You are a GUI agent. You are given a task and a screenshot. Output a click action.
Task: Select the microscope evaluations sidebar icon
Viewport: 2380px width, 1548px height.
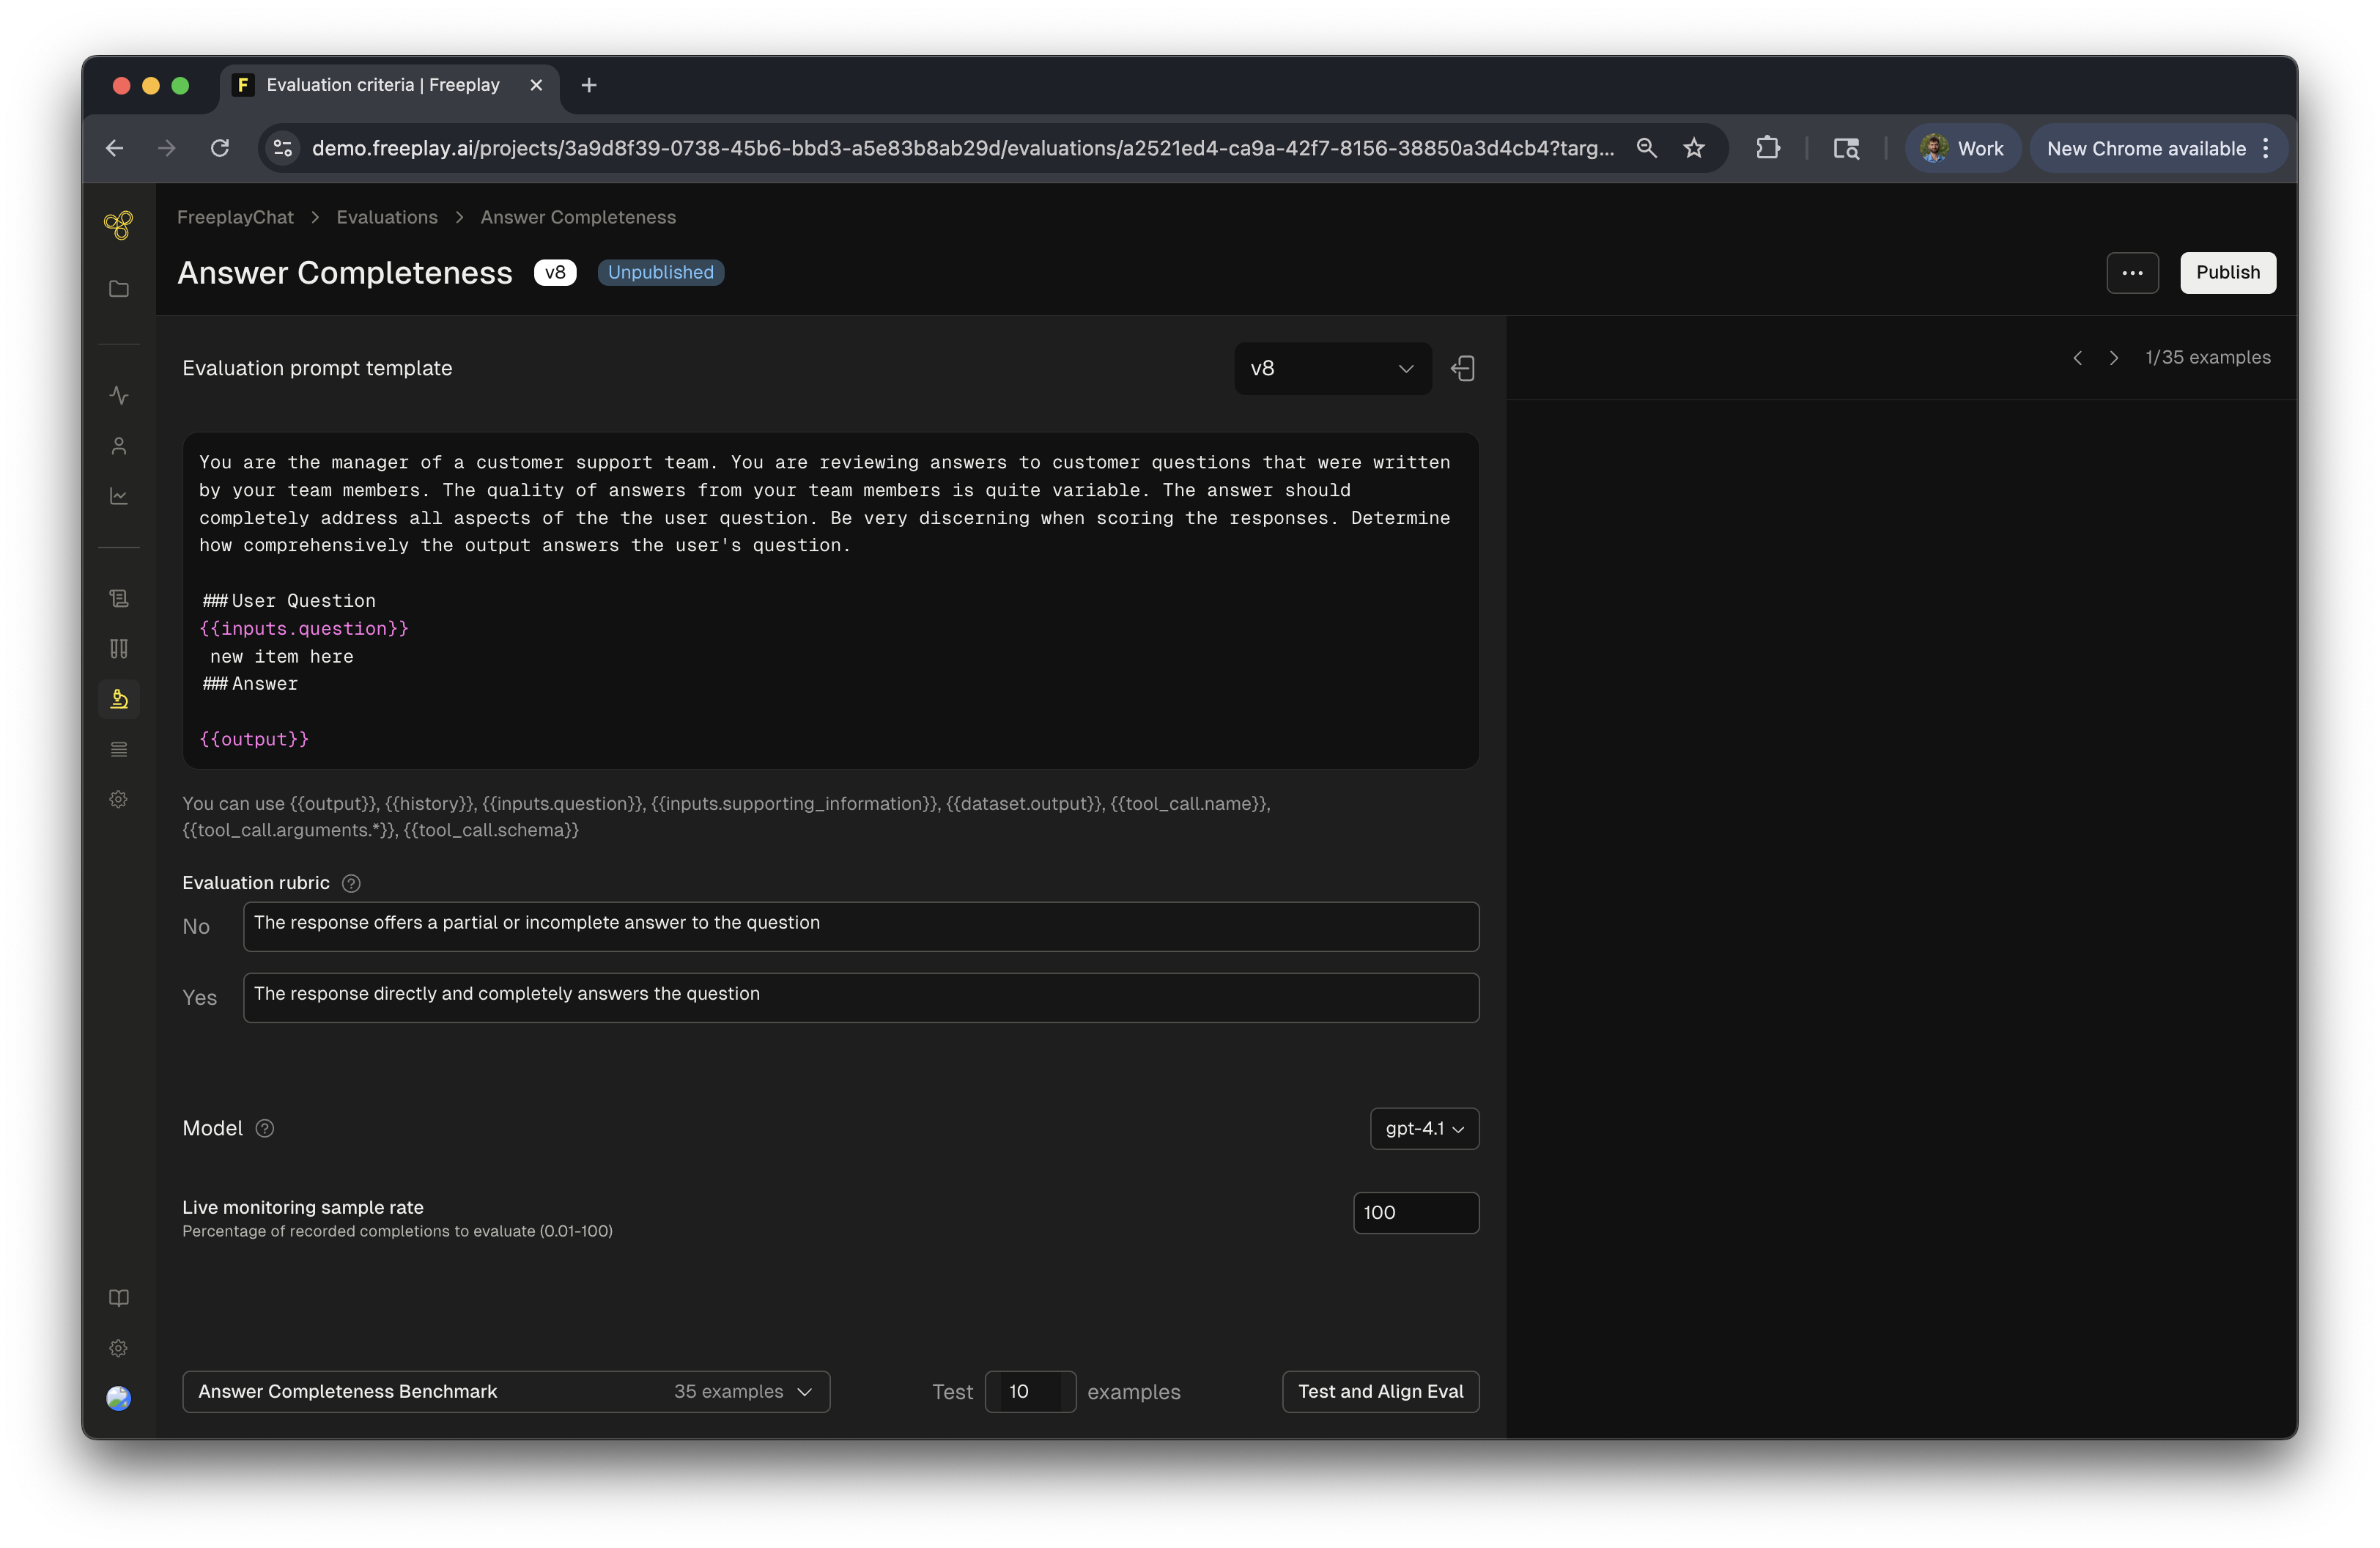tap(119, 699)
